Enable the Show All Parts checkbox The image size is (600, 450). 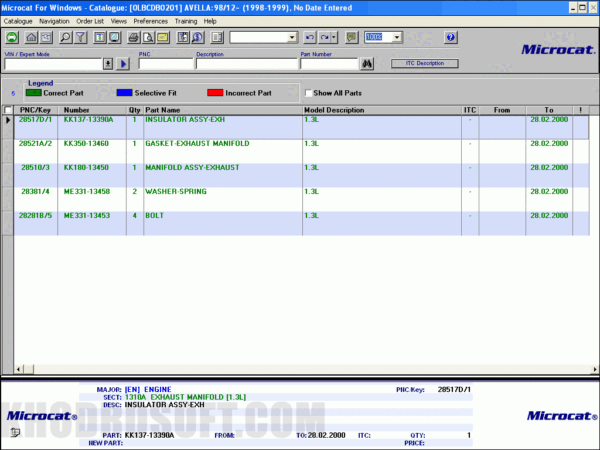click(308, 93)
